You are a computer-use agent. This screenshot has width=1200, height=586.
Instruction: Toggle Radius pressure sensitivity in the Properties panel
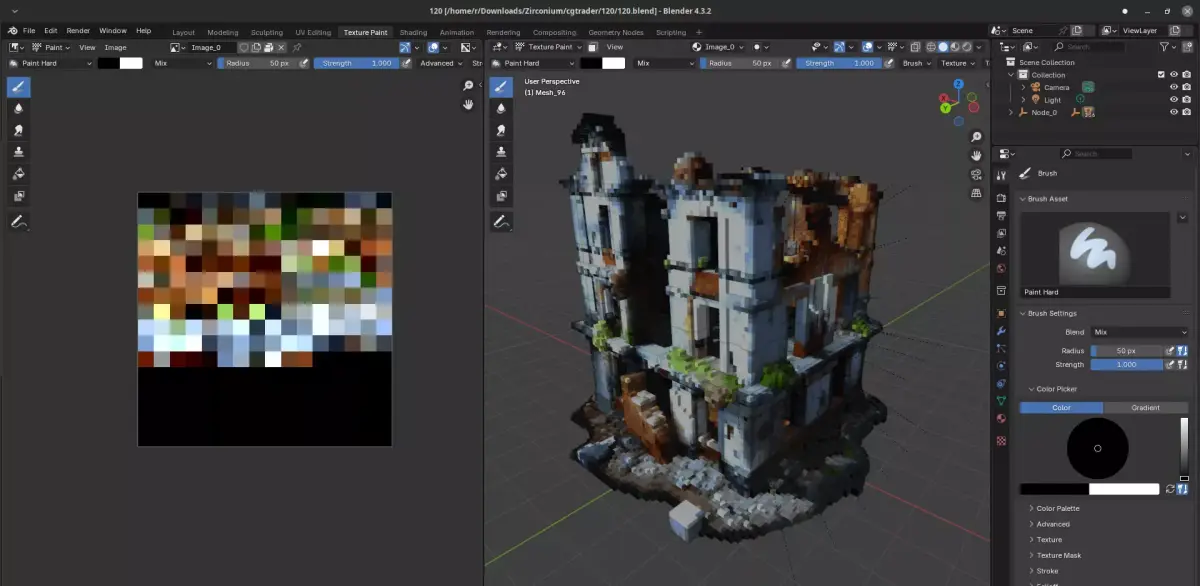coord(1170,351)
